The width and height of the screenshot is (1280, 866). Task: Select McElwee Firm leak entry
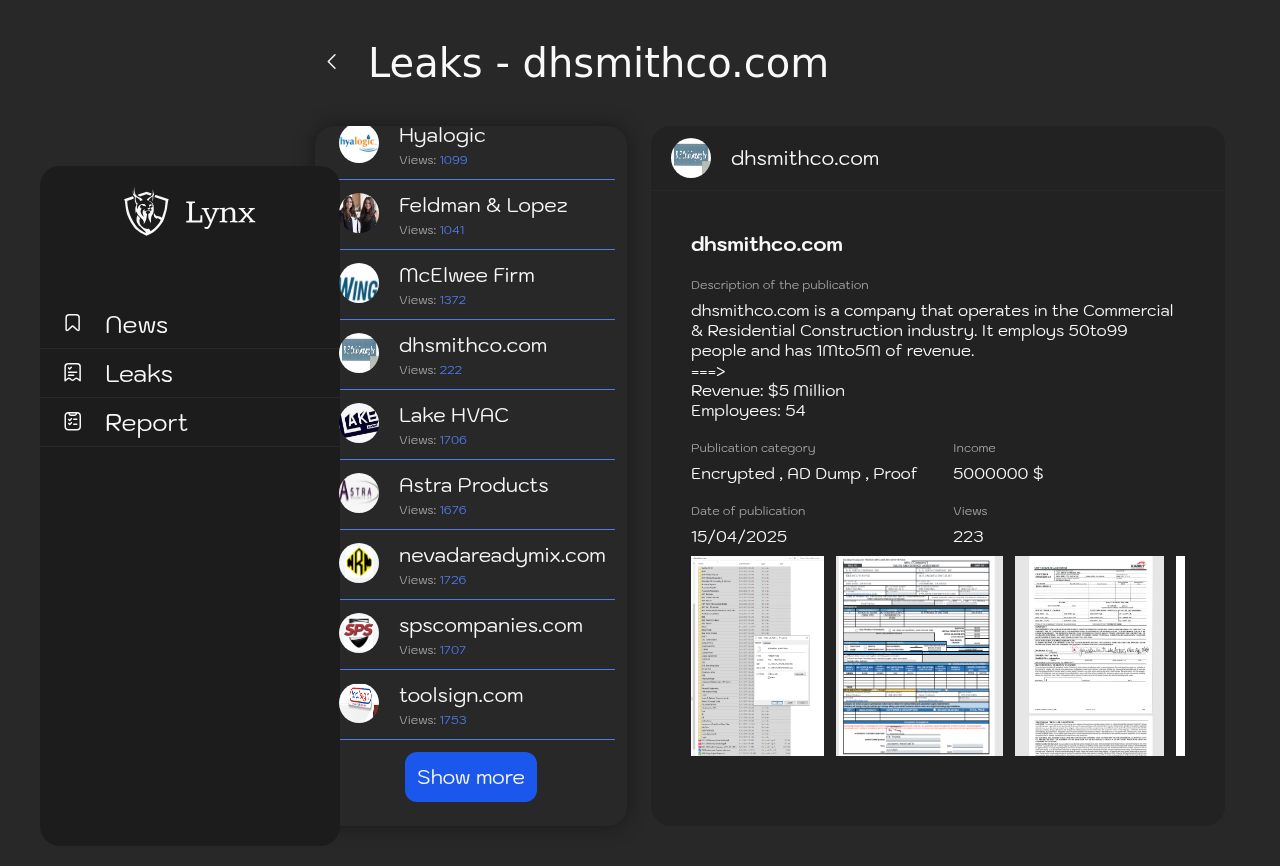point(477,285)
